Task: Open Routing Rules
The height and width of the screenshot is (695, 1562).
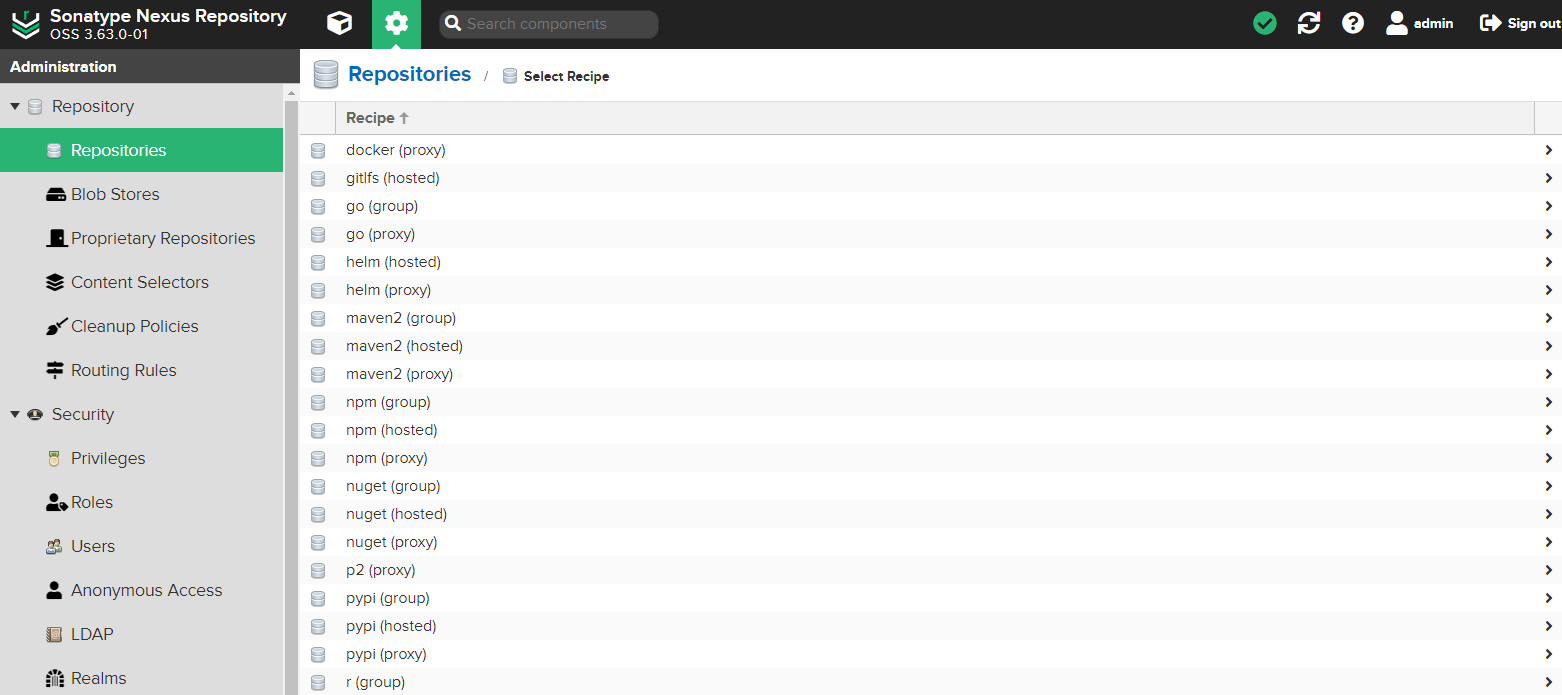Action: click(142, 370)
